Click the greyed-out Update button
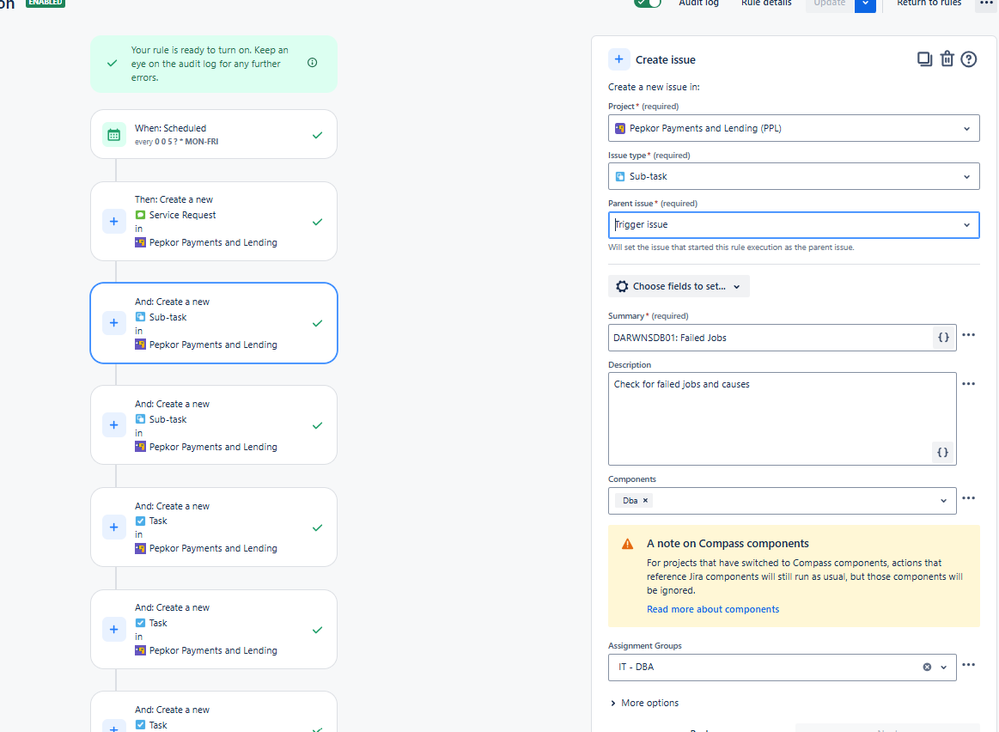The height and width of the screenshot is (732, 999). pos(829,4)
